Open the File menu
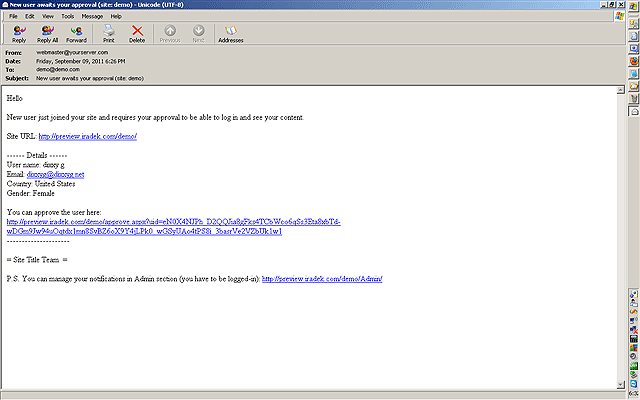This screenshot has width=640, height=400. tap(13, 16)
